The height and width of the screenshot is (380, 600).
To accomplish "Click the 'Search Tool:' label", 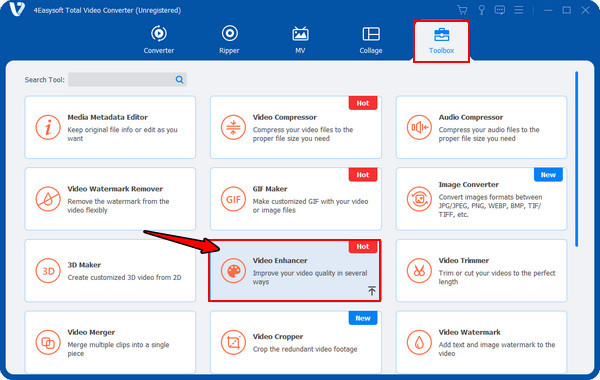I will tap(44, 80).
